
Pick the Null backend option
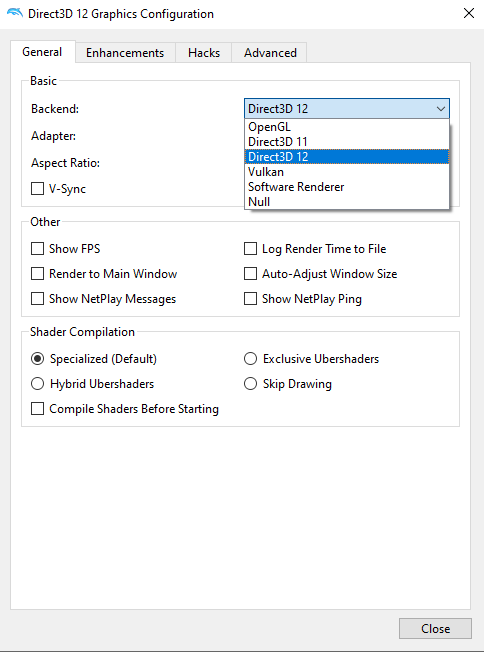point(347,202)
